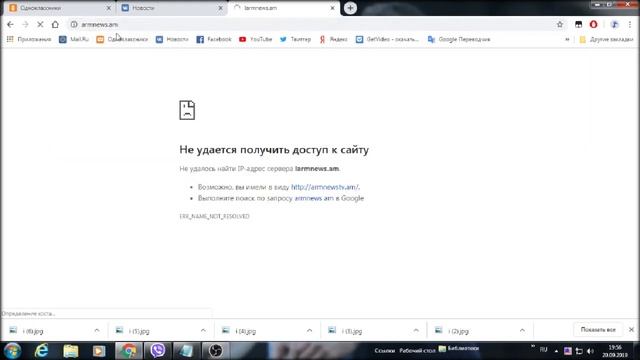The image size is (640, 360).
Task: Open a new browser tab
Action: tap(350, 8)
